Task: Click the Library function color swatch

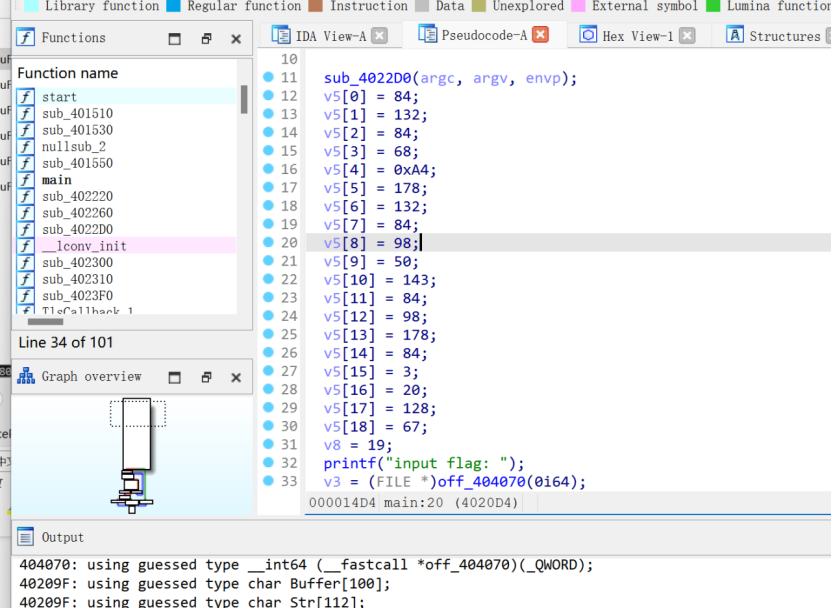Action: click(x=31, y=6)
